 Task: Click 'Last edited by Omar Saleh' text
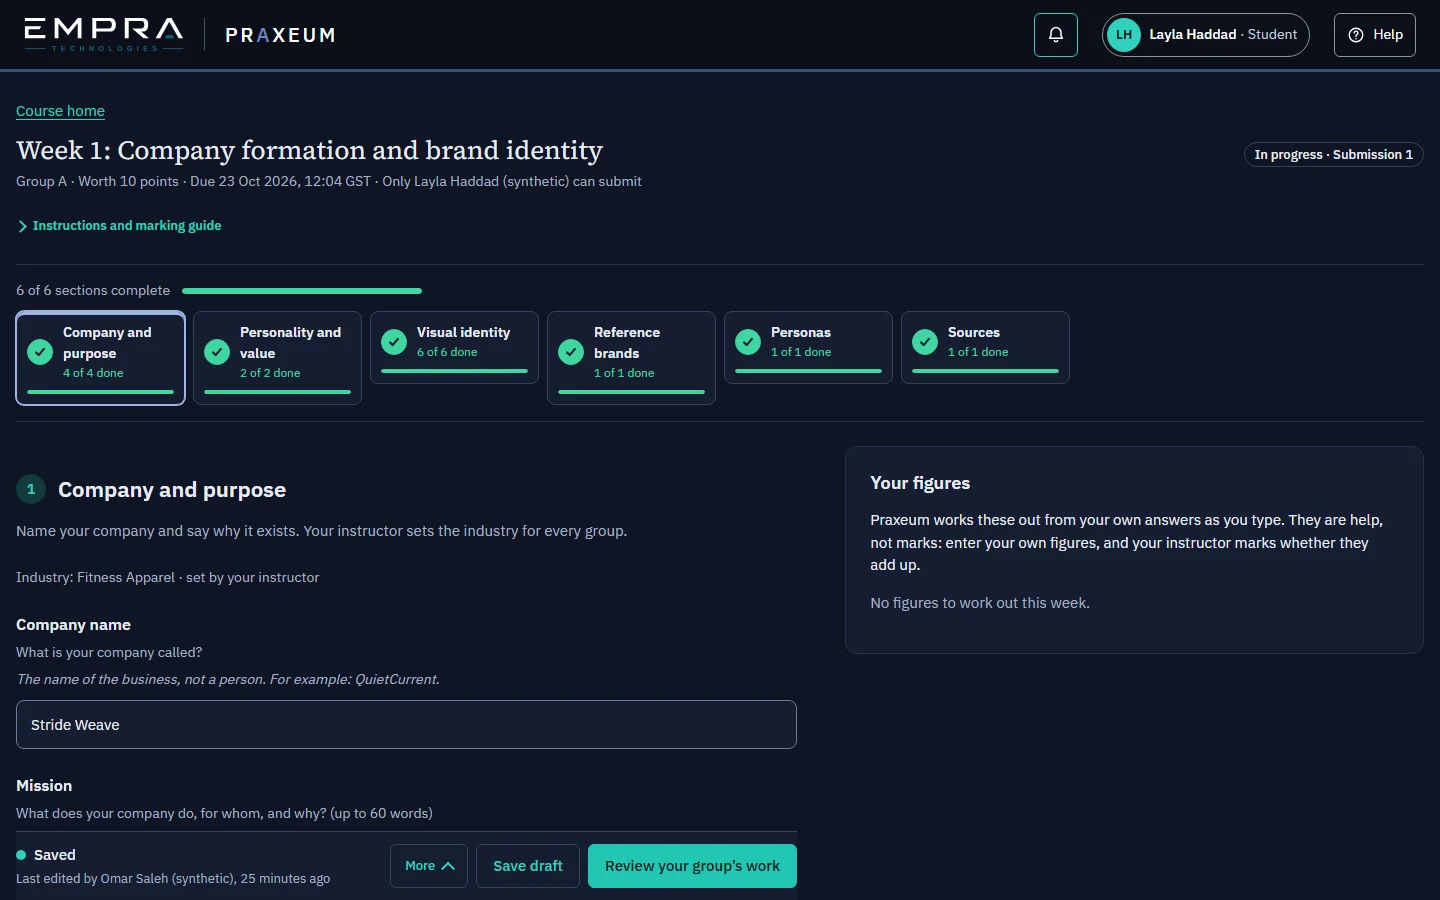click(173, 879)
